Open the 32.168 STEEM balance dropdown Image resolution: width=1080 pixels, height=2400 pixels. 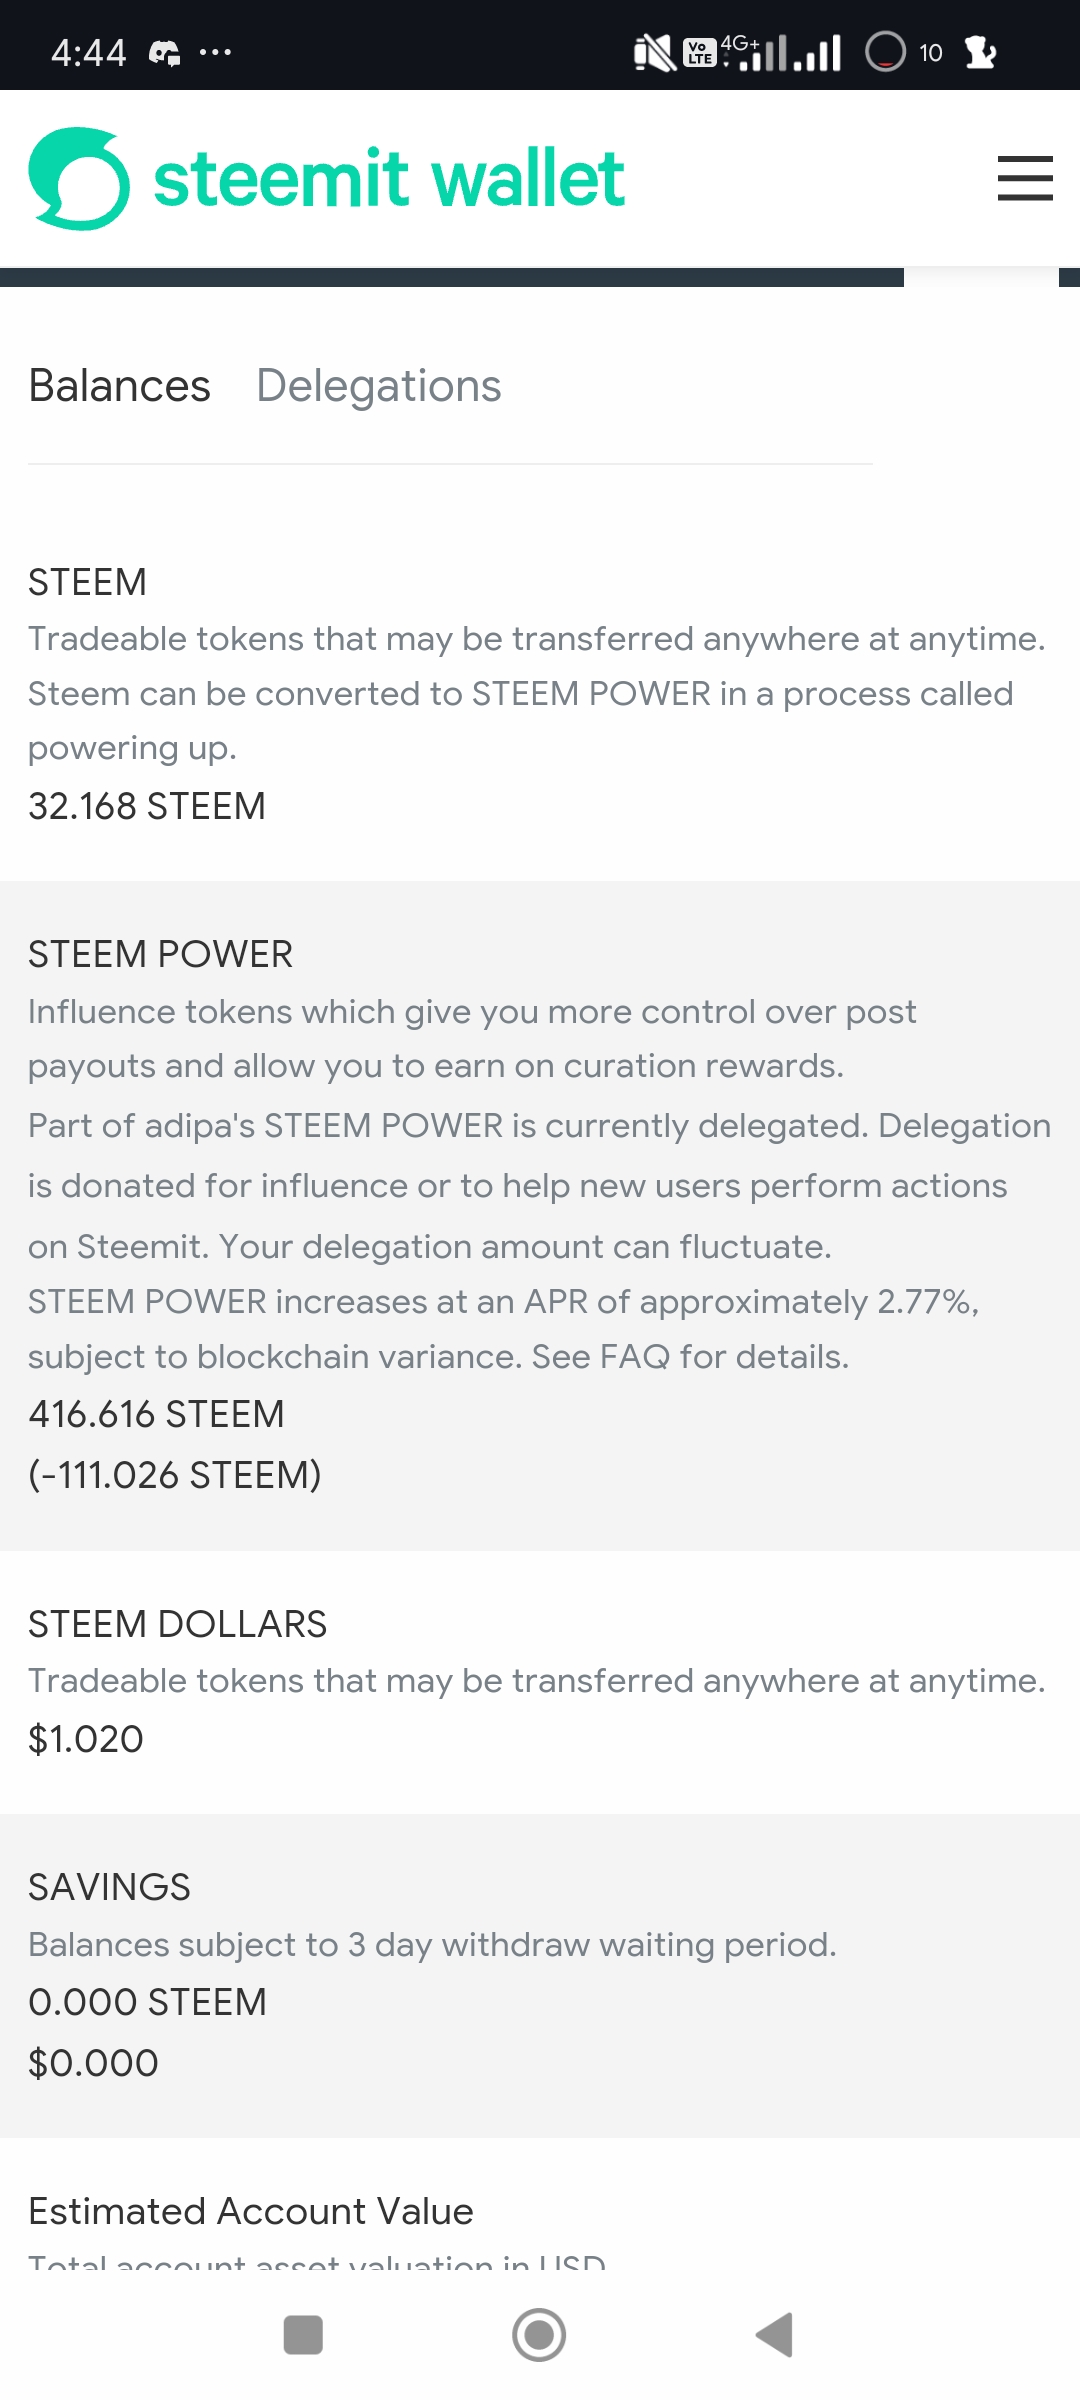[x=147, y=806]
